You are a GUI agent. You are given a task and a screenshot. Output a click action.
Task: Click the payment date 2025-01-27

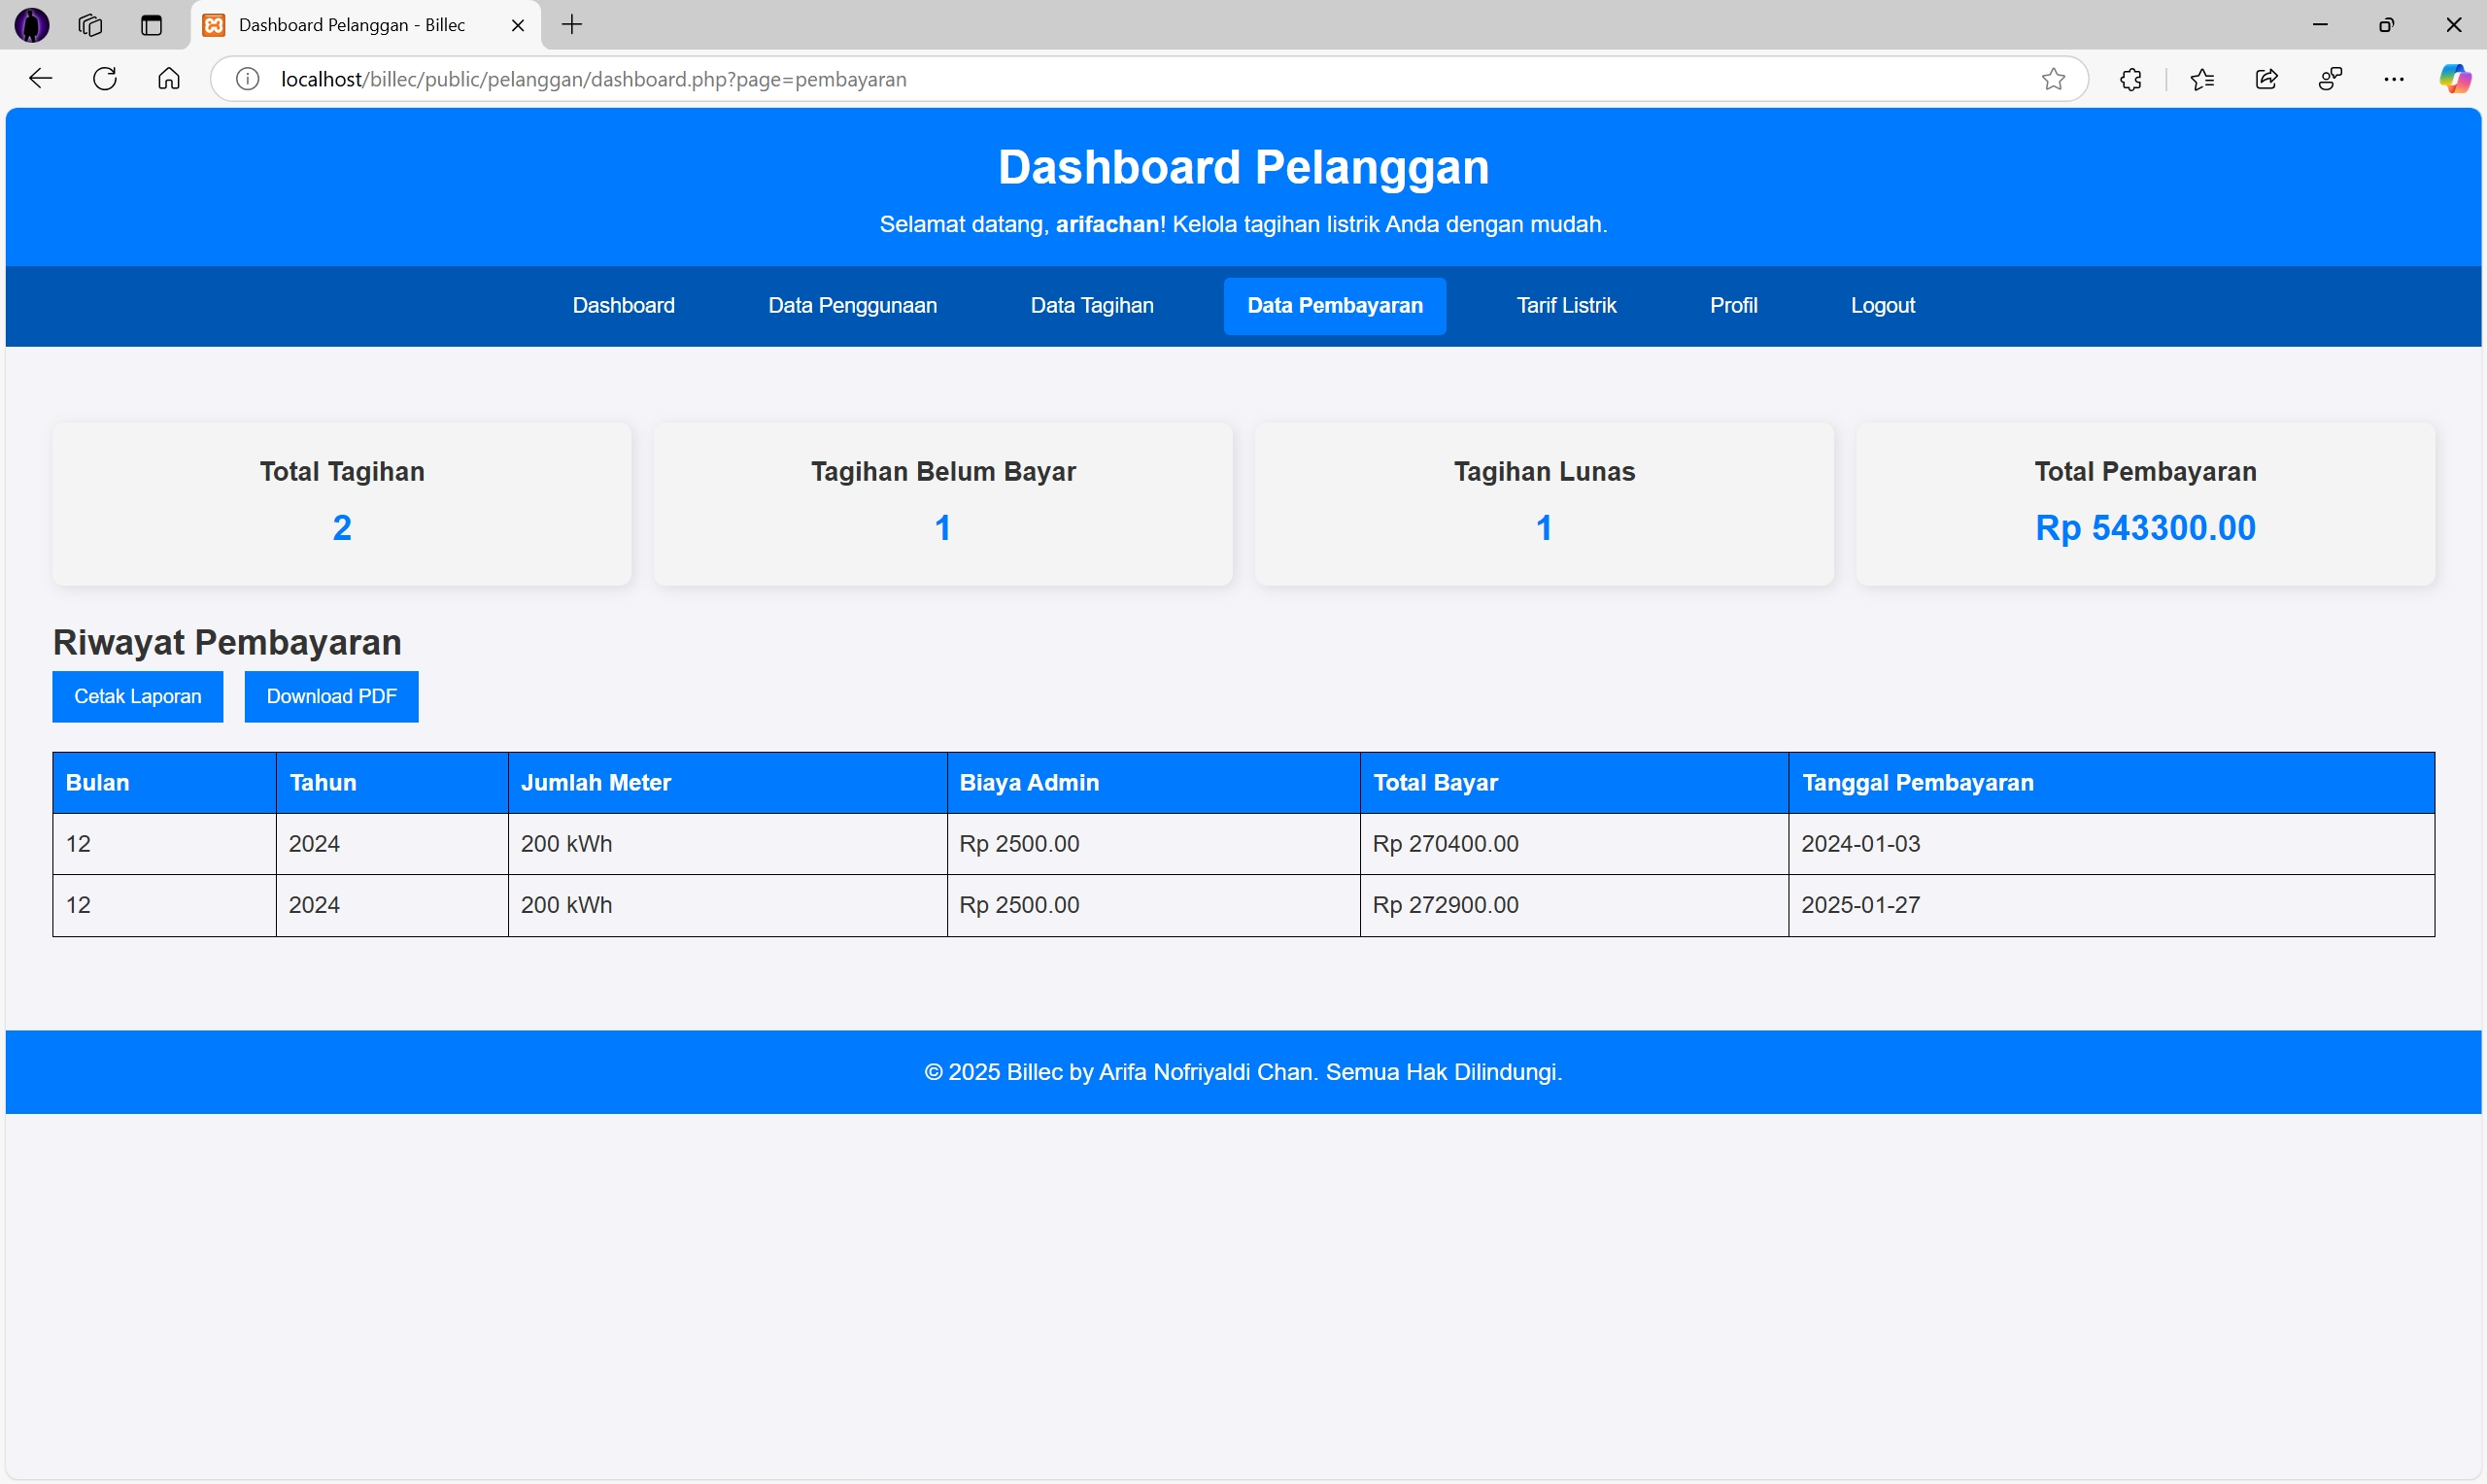(1861, 905)
